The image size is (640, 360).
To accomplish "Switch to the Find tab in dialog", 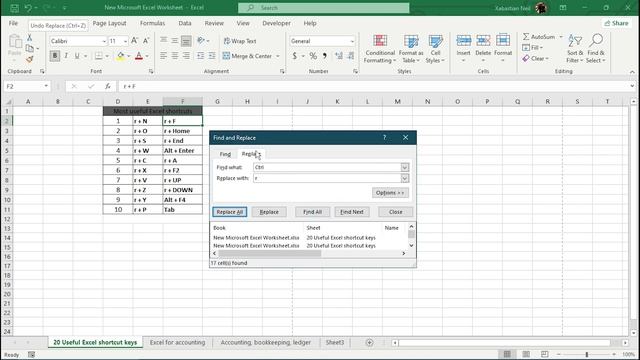I will (225, 154).
